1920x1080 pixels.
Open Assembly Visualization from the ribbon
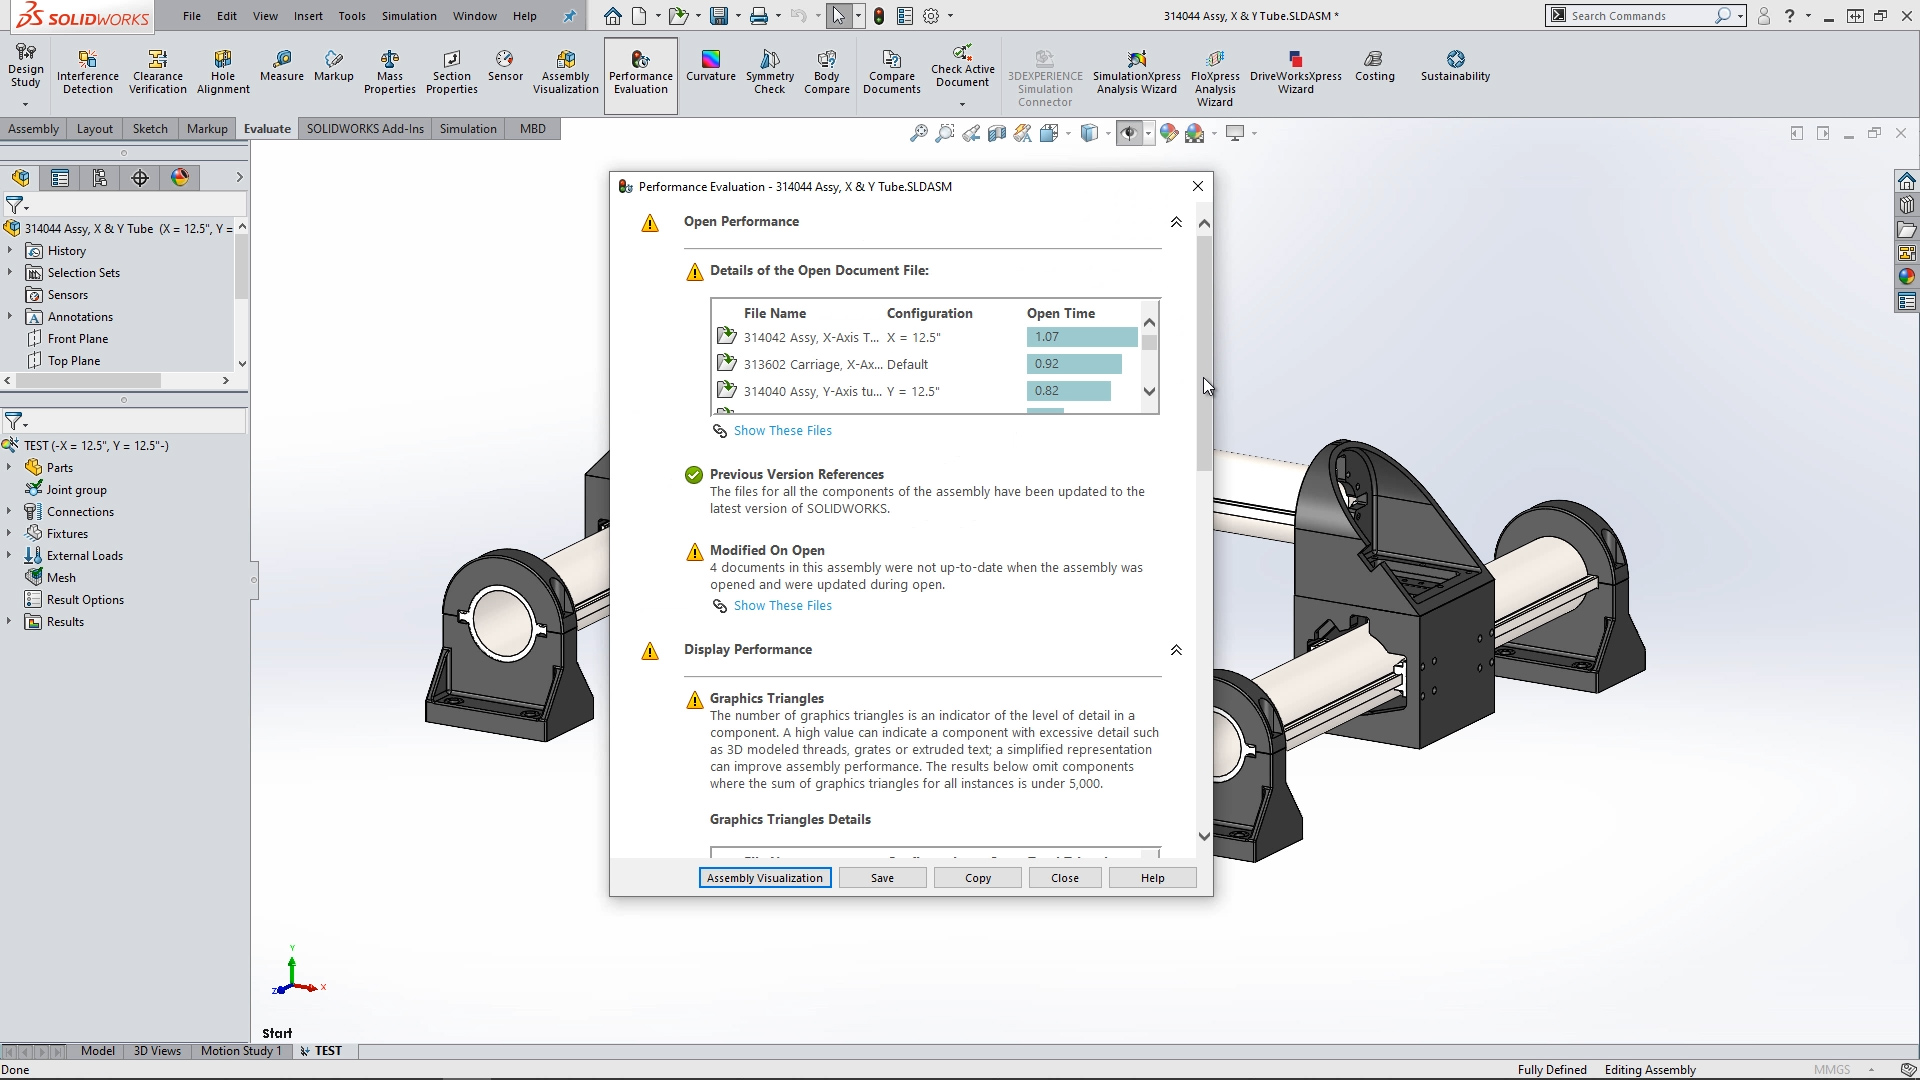tap(566, 72)
